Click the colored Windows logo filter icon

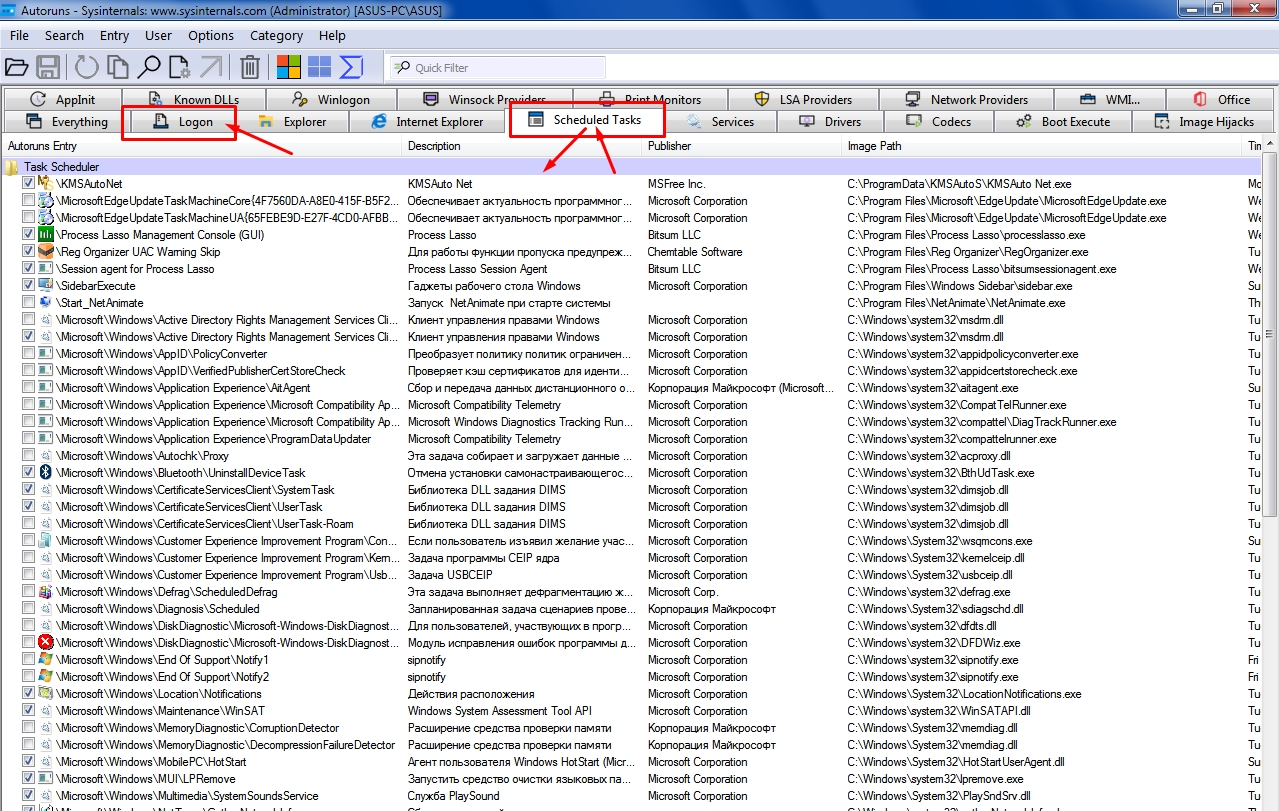pyautogui.click(x=289, y=67)
